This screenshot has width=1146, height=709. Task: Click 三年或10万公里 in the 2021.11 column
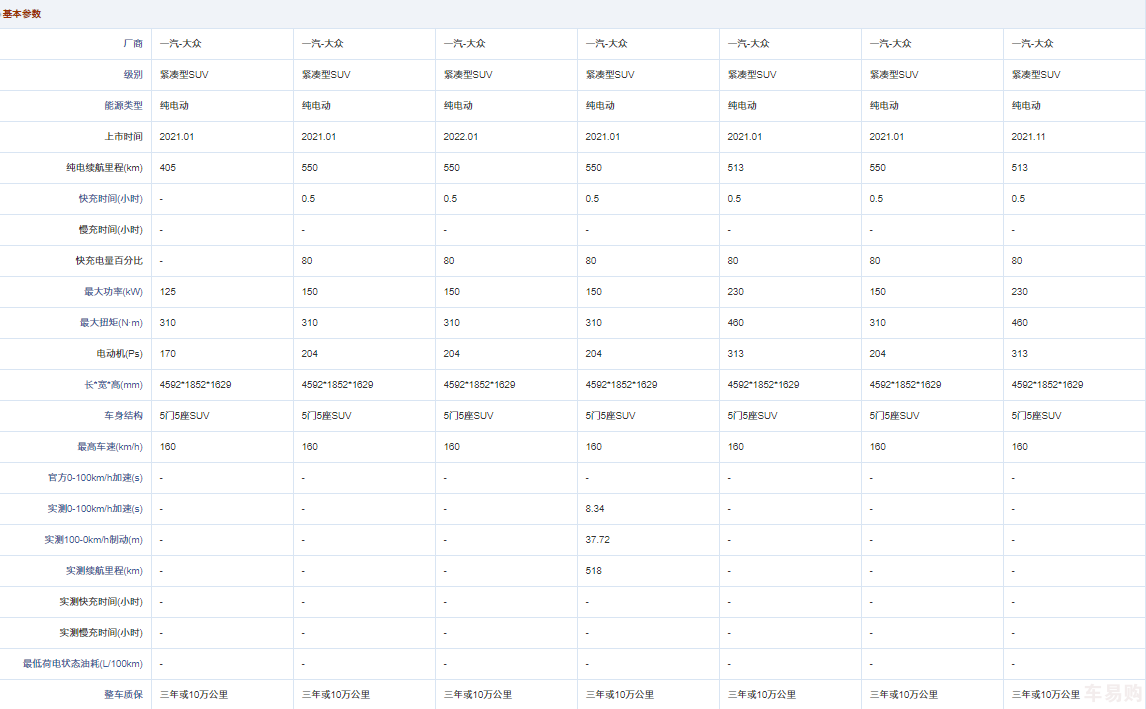(1045, 695)
